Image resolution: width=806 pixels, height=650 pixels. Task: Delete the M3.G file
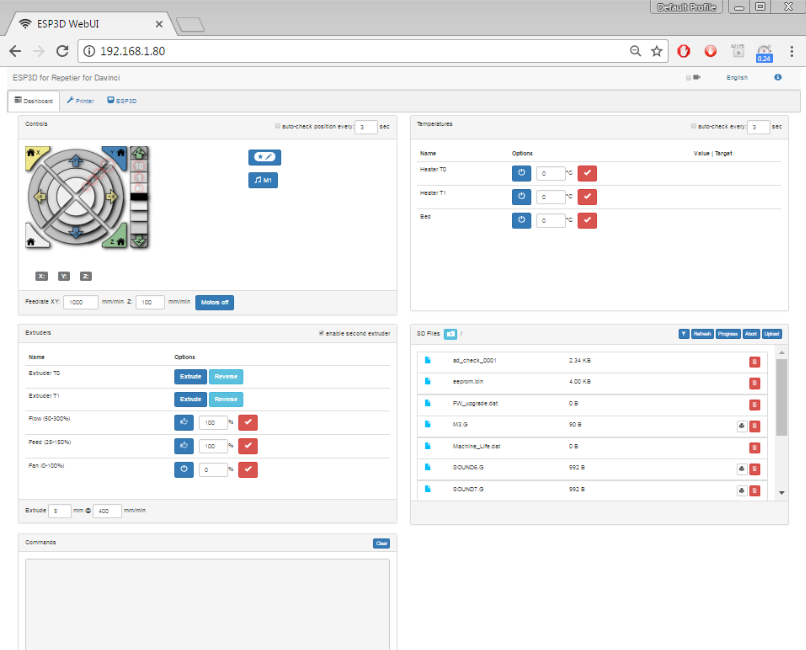(755, 426)
